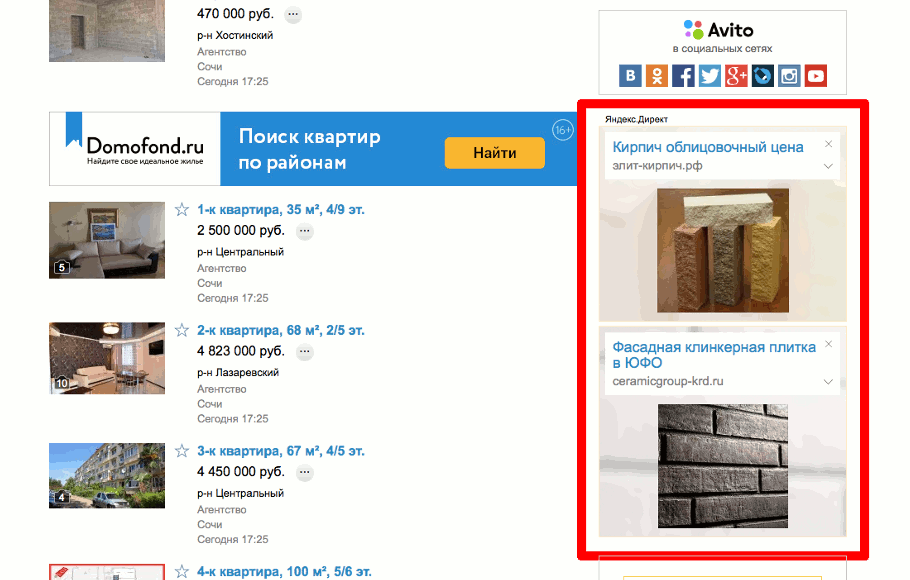The height and width of the screenshot is (580, 910).
Task: Close the Кирпич облицовочный цена ad
Action: point(829,144)
